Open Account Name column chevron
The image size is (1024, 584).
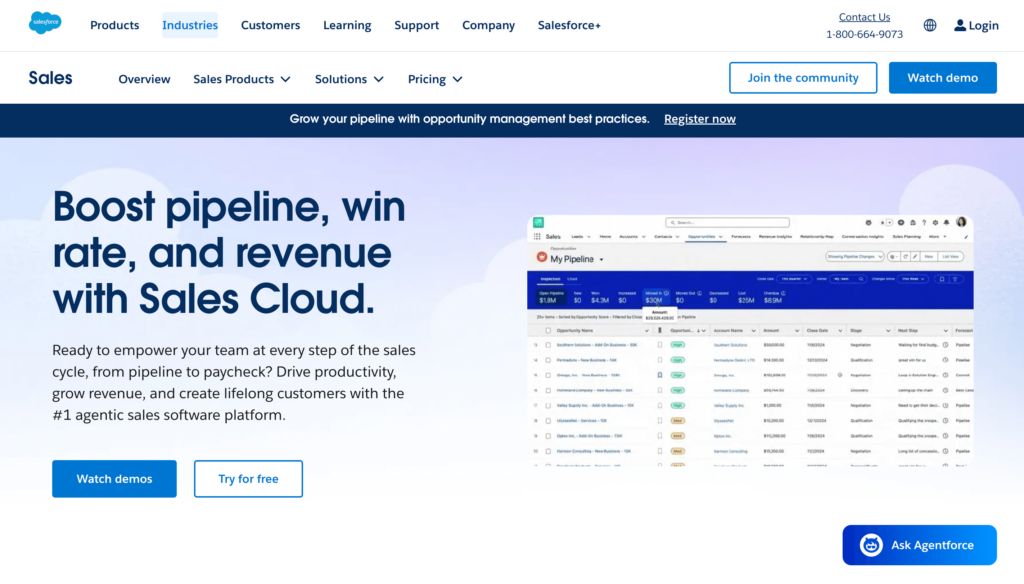pyautogui.click(x=754, y=331)
